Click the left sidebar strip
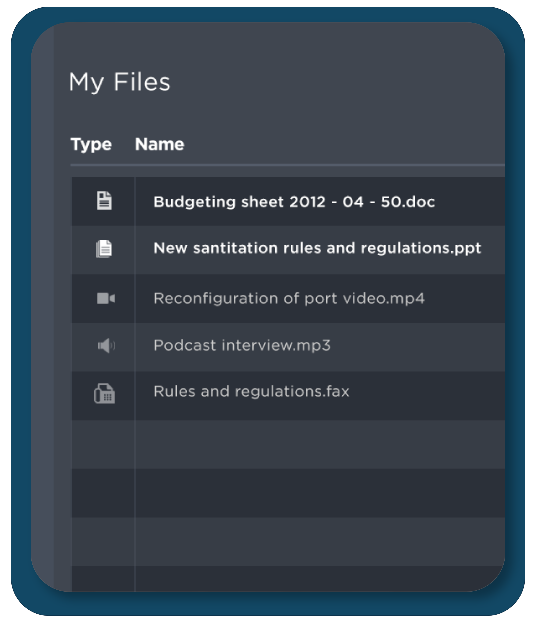Image resolution: width=535 pixels, height=623 pixels. point(42,306)
